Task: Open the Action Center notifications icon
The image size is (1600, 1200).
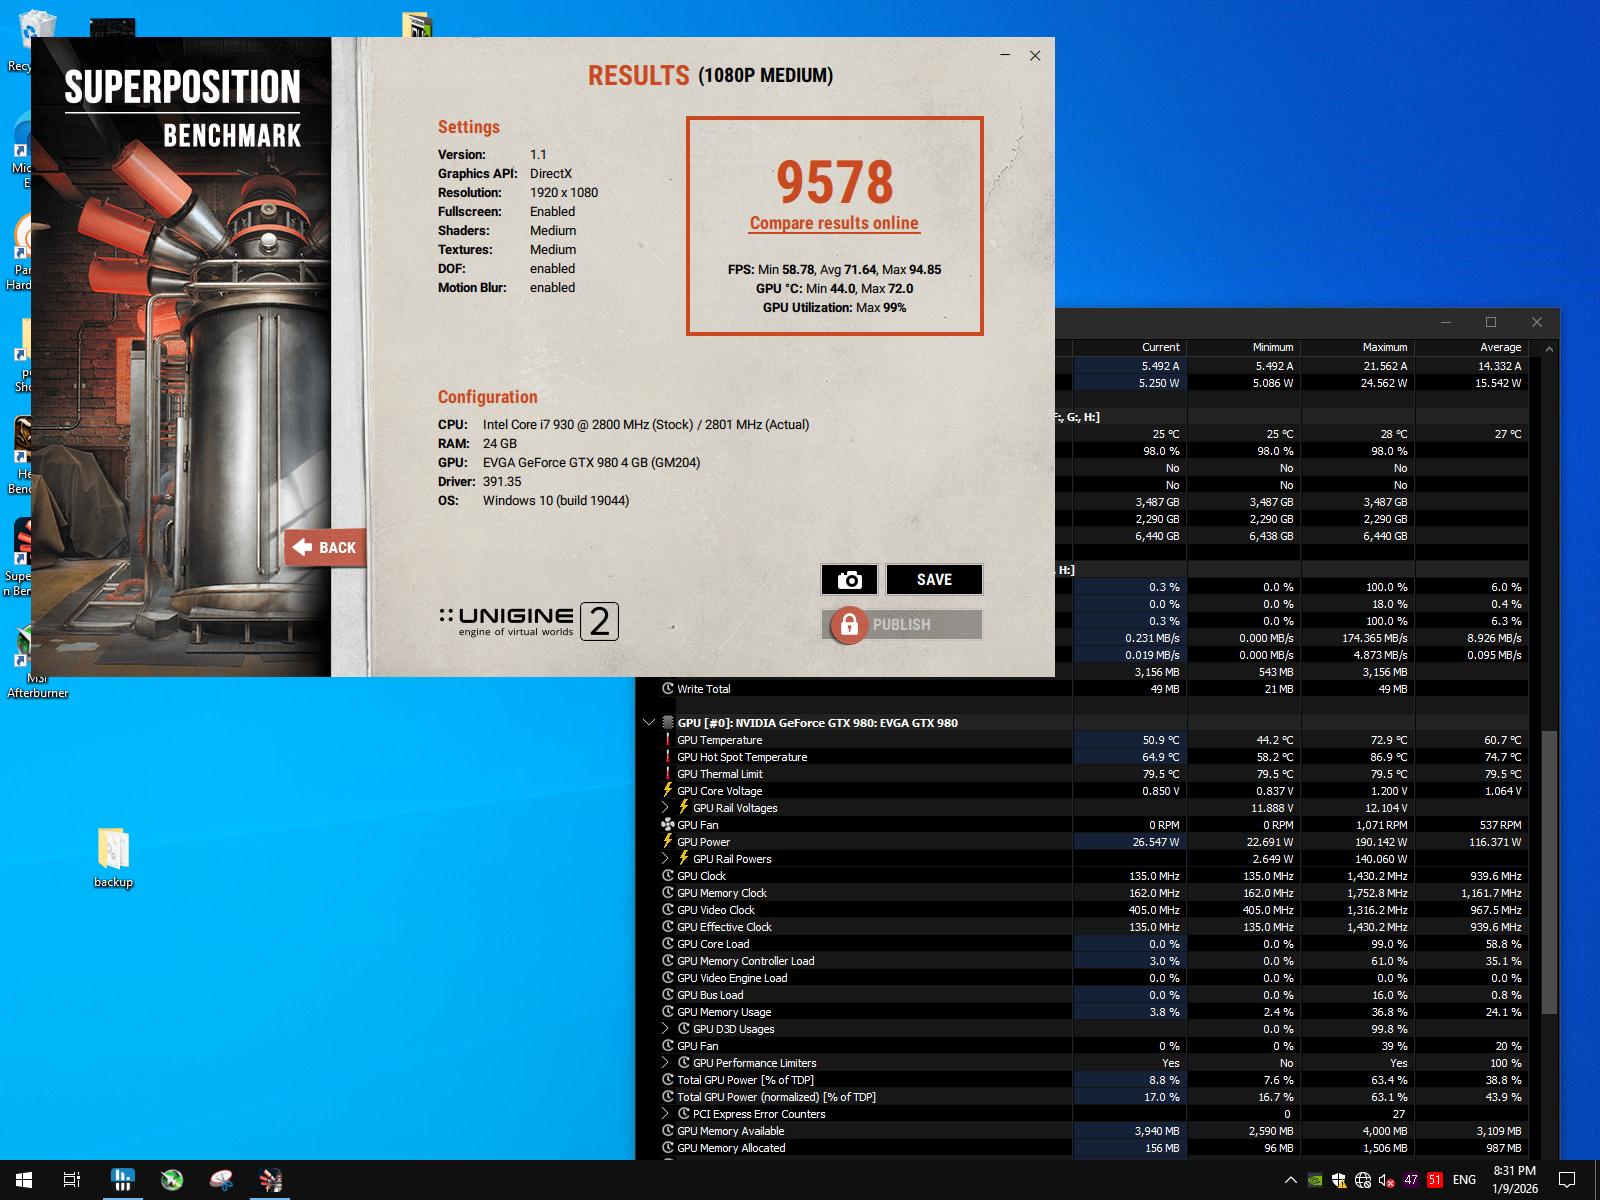Action: click(1567, 1180)
